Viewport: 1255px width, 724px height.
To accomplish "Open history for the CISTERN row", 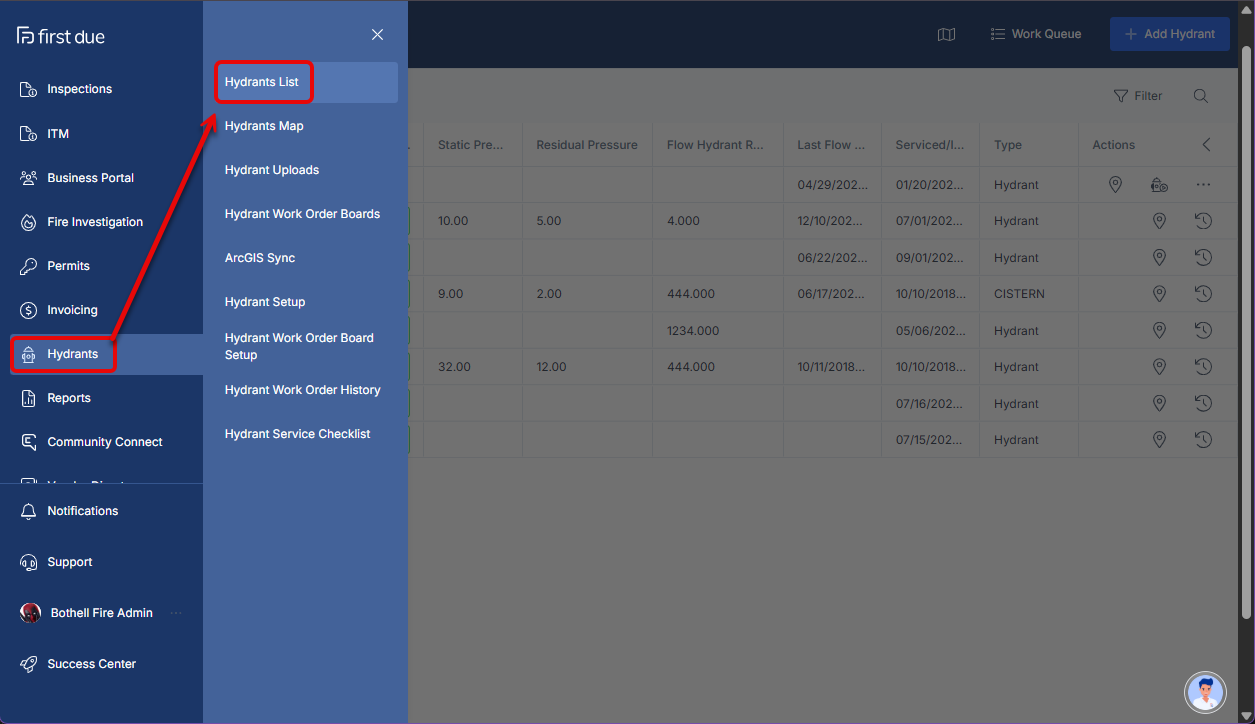I will [1203, 294].
